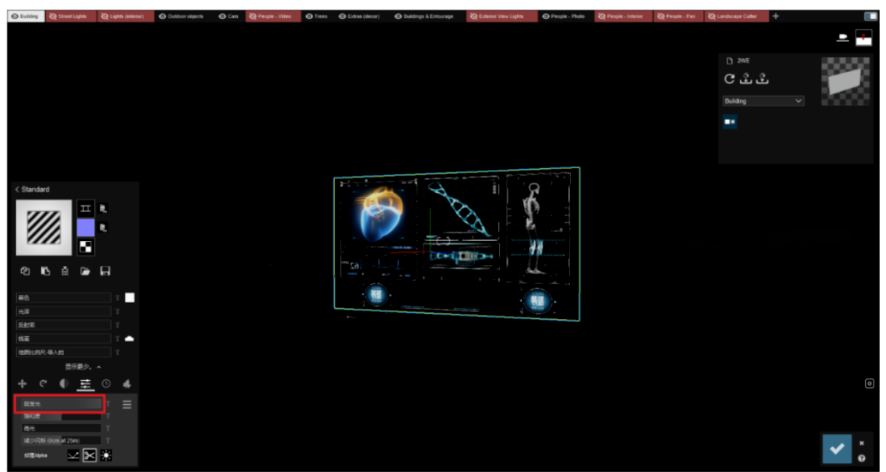The image size is (886, 472).
Task: Show the Street Lights layer
Action: tap(53, 16)
